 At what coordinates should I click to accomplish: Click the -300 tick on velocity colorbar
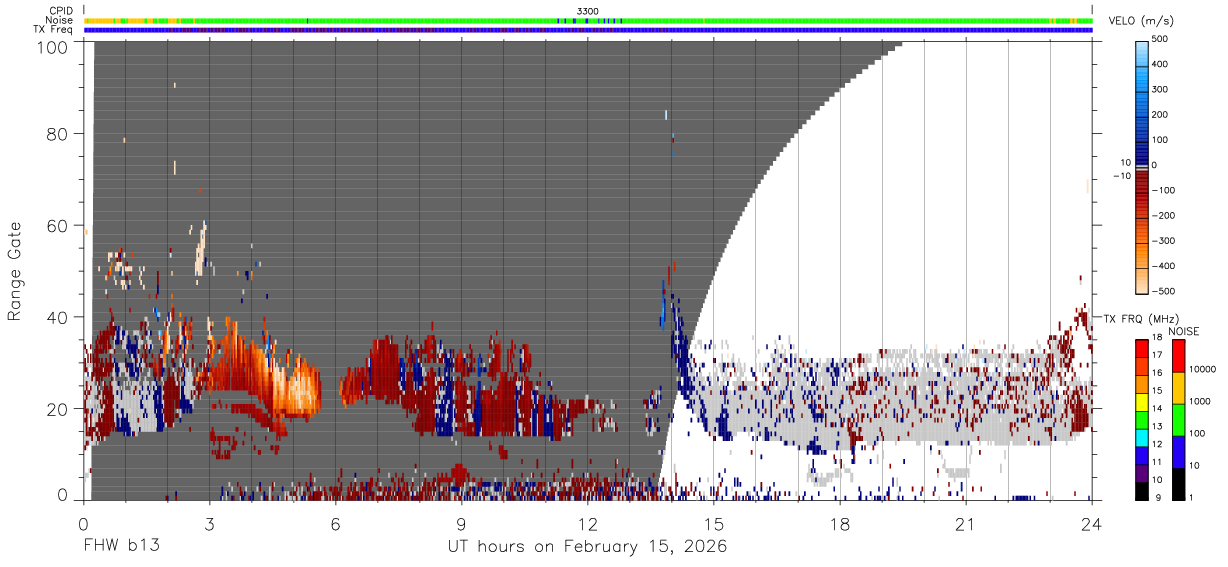click(1162, 240)
